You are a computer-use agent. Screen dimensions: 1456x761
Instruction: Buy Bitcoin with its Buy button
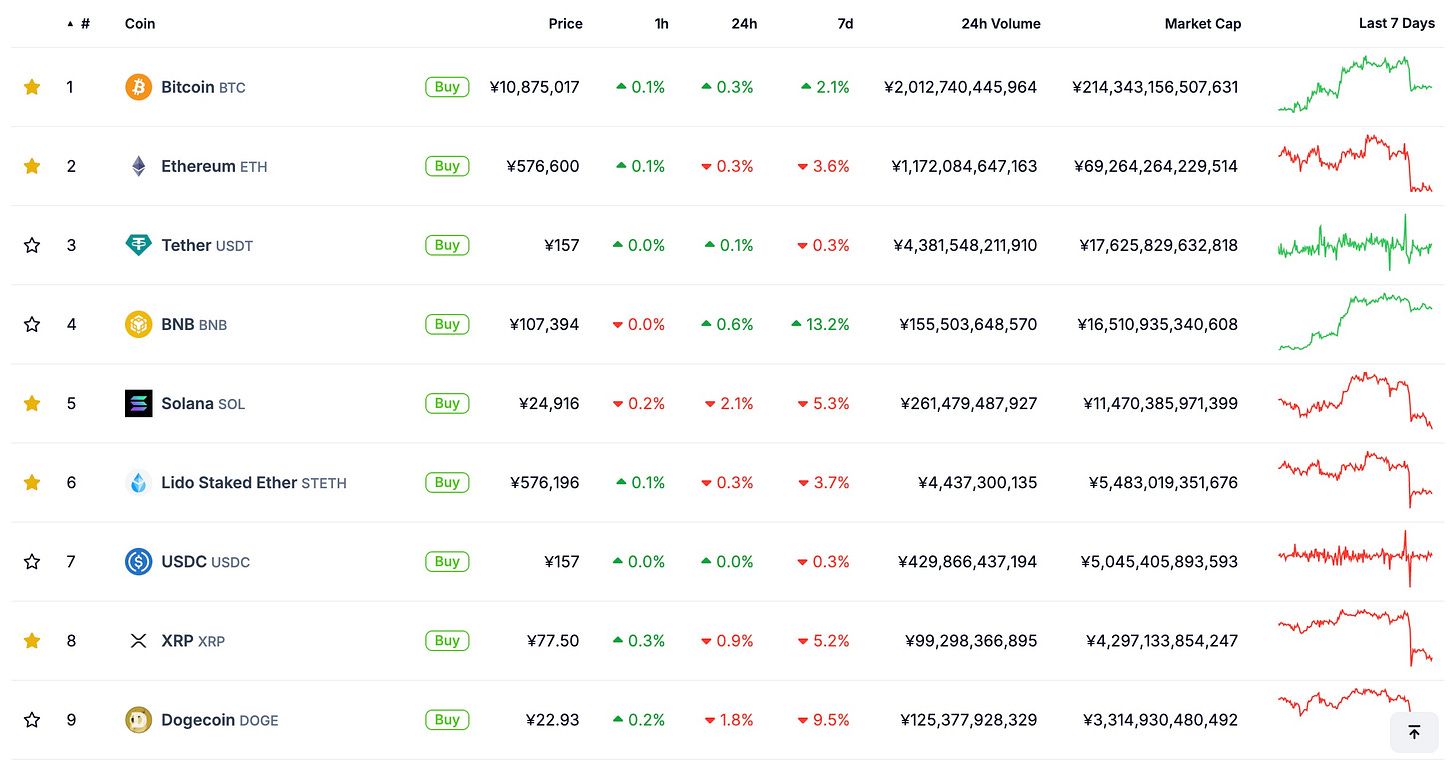tap(447, 87)
